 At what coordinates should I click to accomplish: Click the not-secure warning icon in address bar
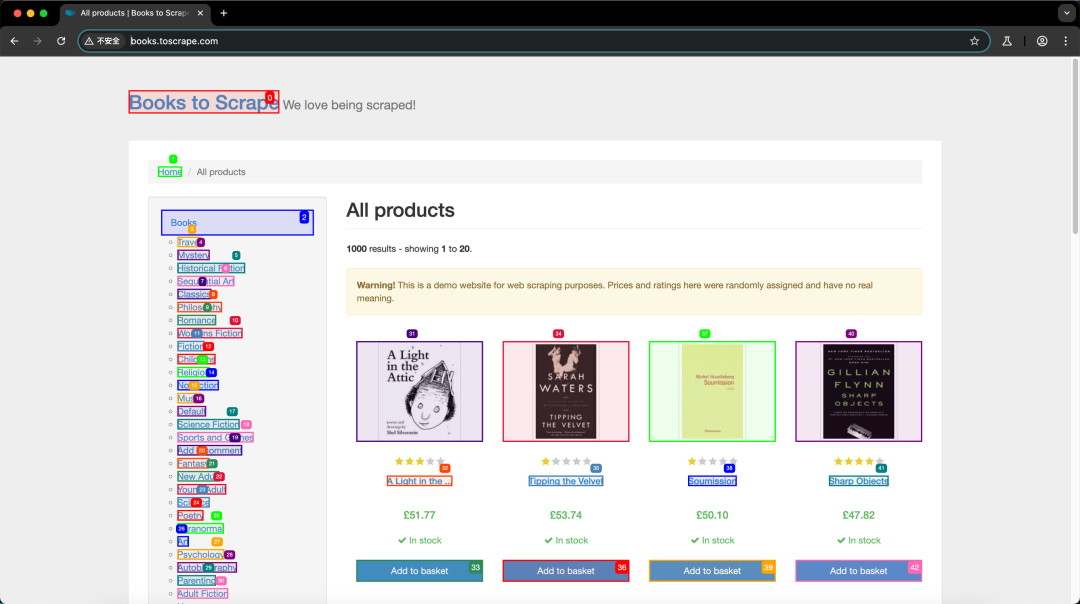coord(89,41)
